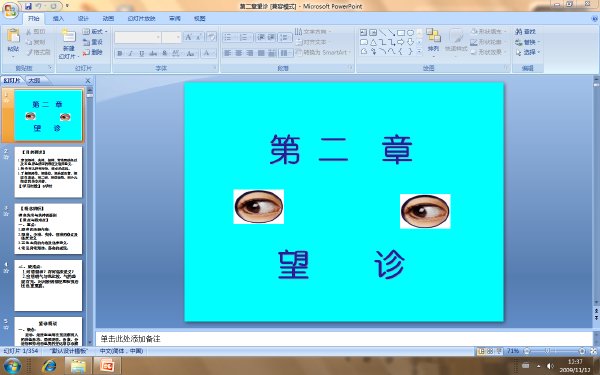Open the 审阅 (Review) ribbon tab
Image resolution: width=600 pixels, height=375 pixels.
(x=174, y=18)
